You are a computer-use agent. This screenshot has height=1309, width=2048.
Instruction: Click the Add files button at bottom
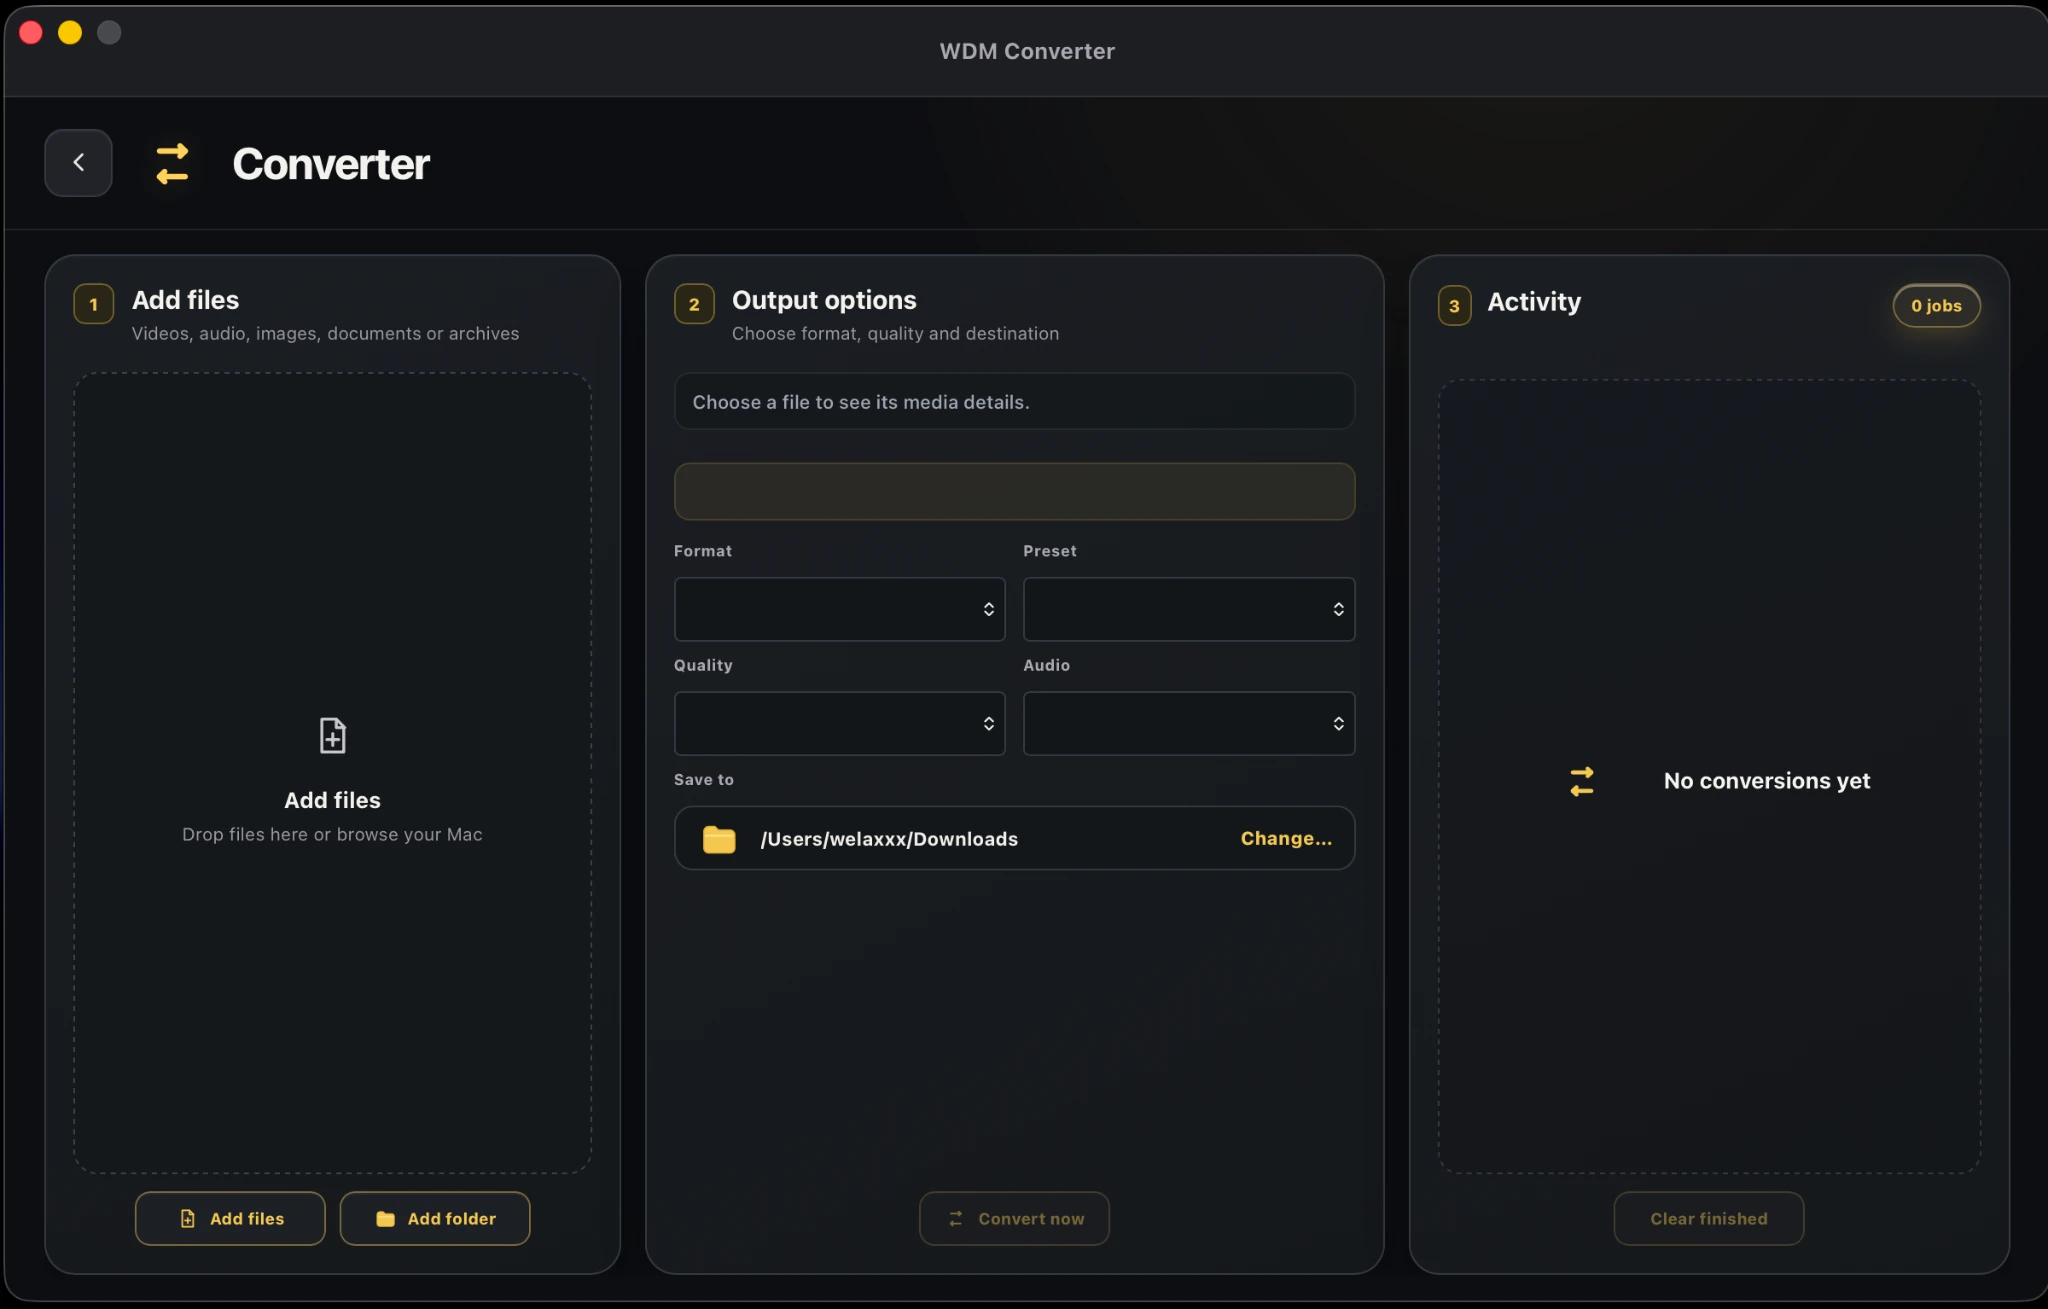click(x=230, y=1218)
